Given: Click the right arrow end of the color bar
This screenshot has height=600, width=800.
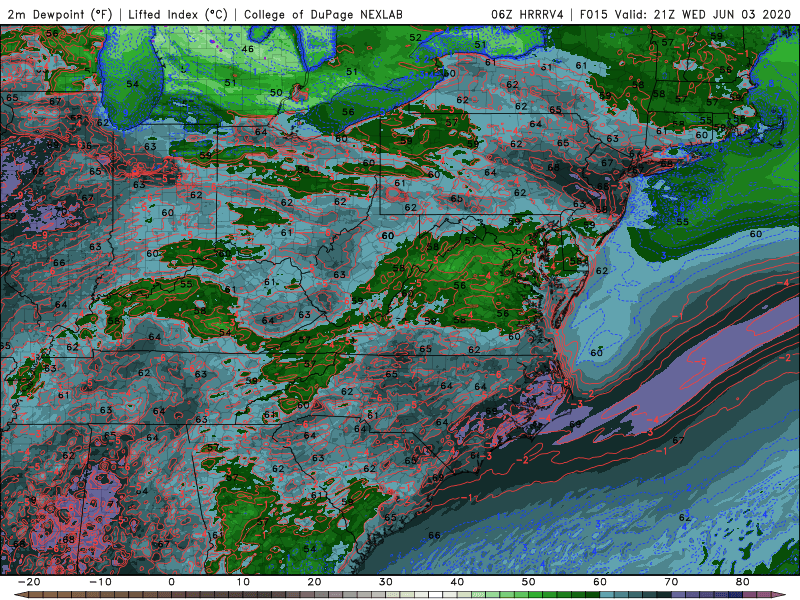Looking at the screenshot, I should (x=780, y=595).
